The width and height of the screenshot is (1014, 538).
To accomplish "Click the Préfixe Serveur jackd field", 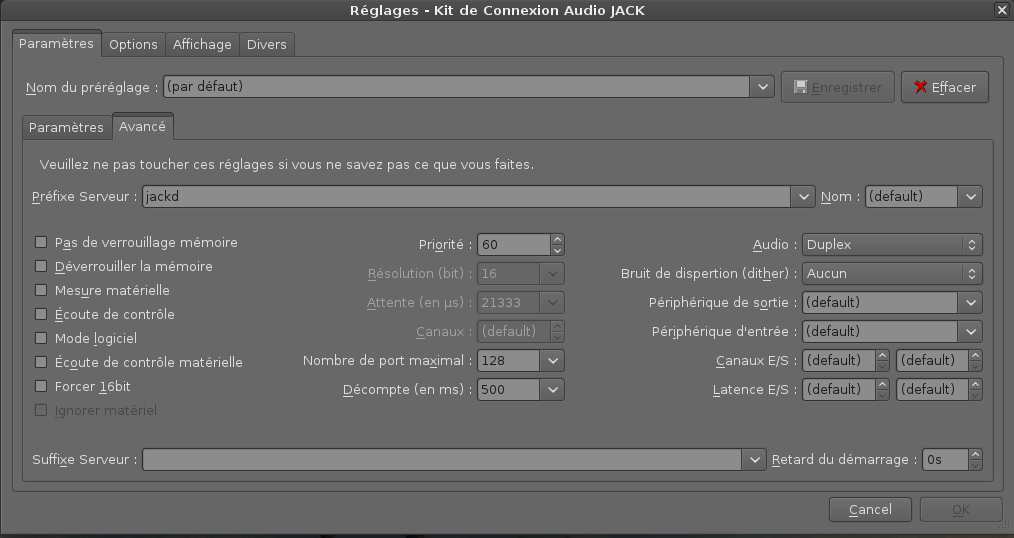I will point(466,197).
